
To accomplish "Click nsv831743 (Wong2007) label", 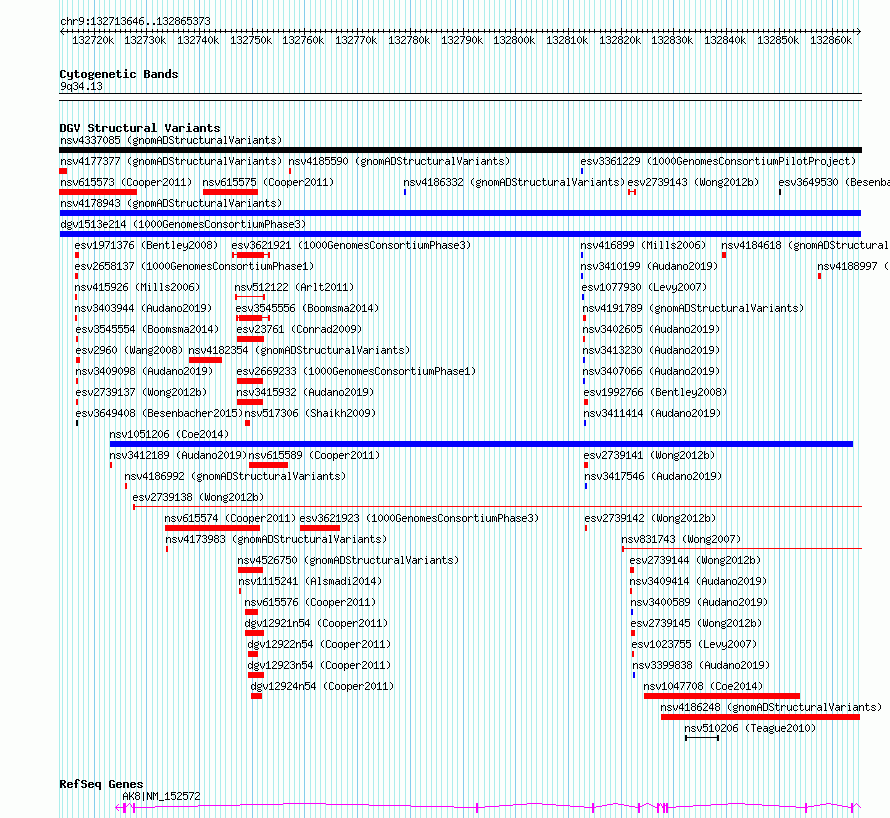I will [681, 539].
